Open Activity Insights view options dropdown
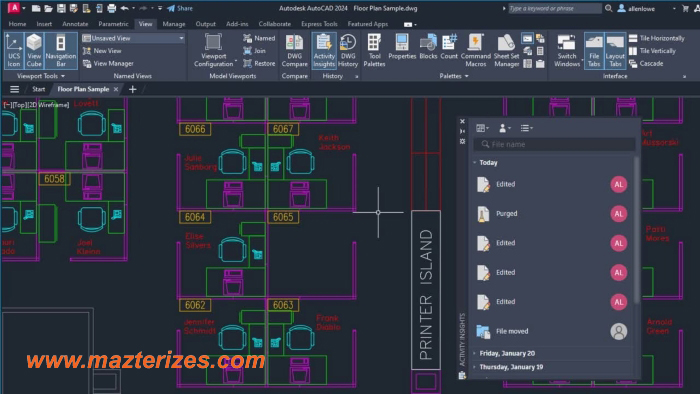Screen dimensions: 700x394 [482, 128]
